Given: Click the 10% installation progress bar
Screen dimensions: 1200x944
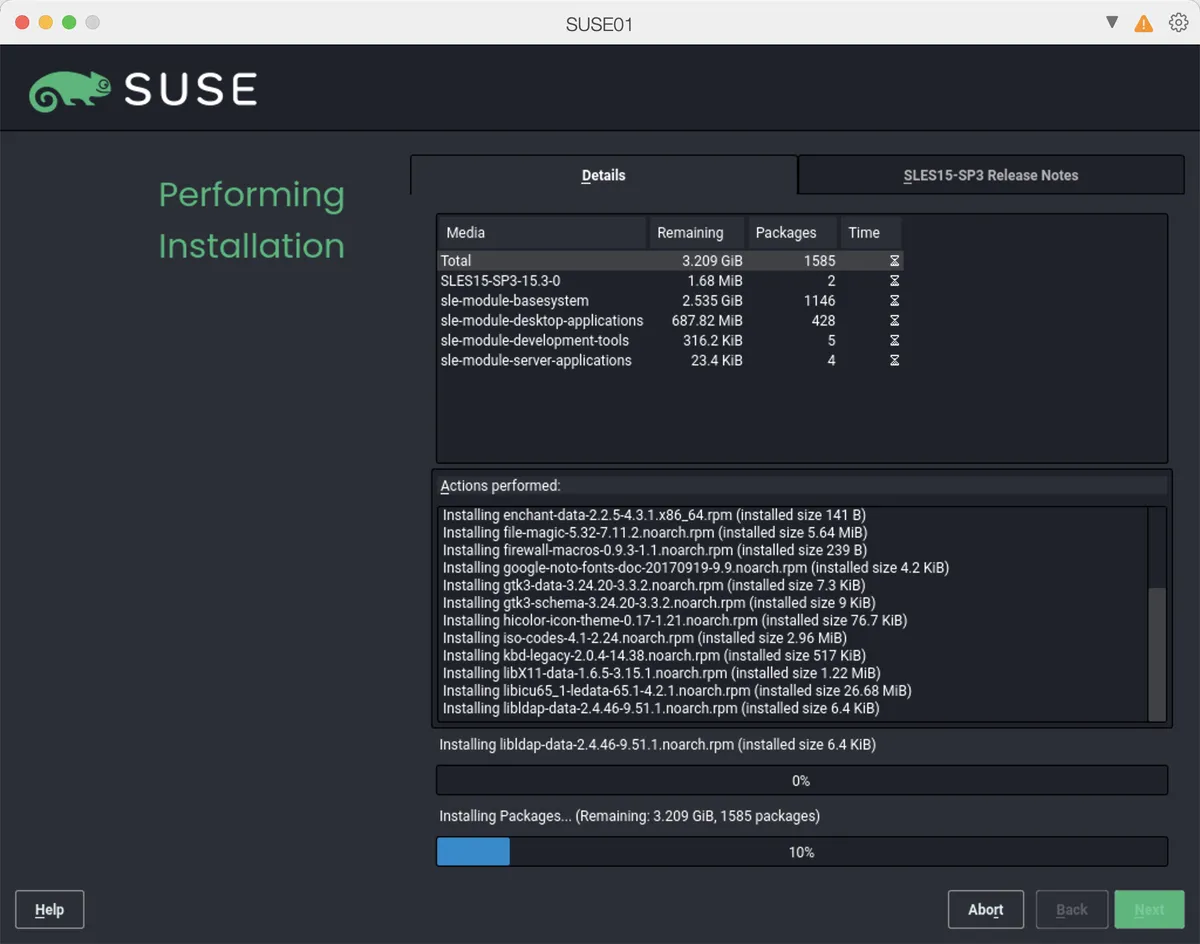Looking at the screenshot, I should [x=800, y=851].
